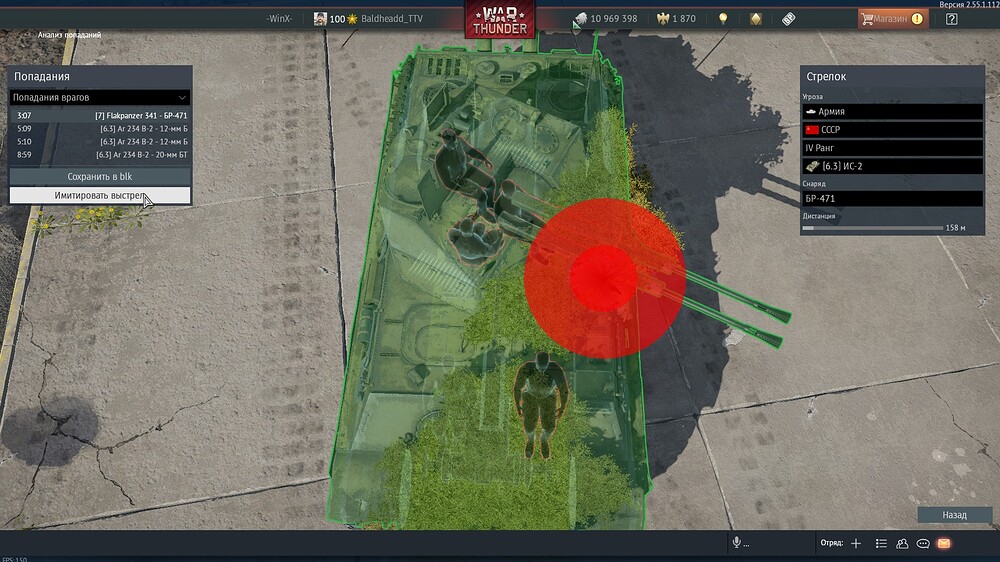Click 'Имитировать выстрел' button

(100, 195)
